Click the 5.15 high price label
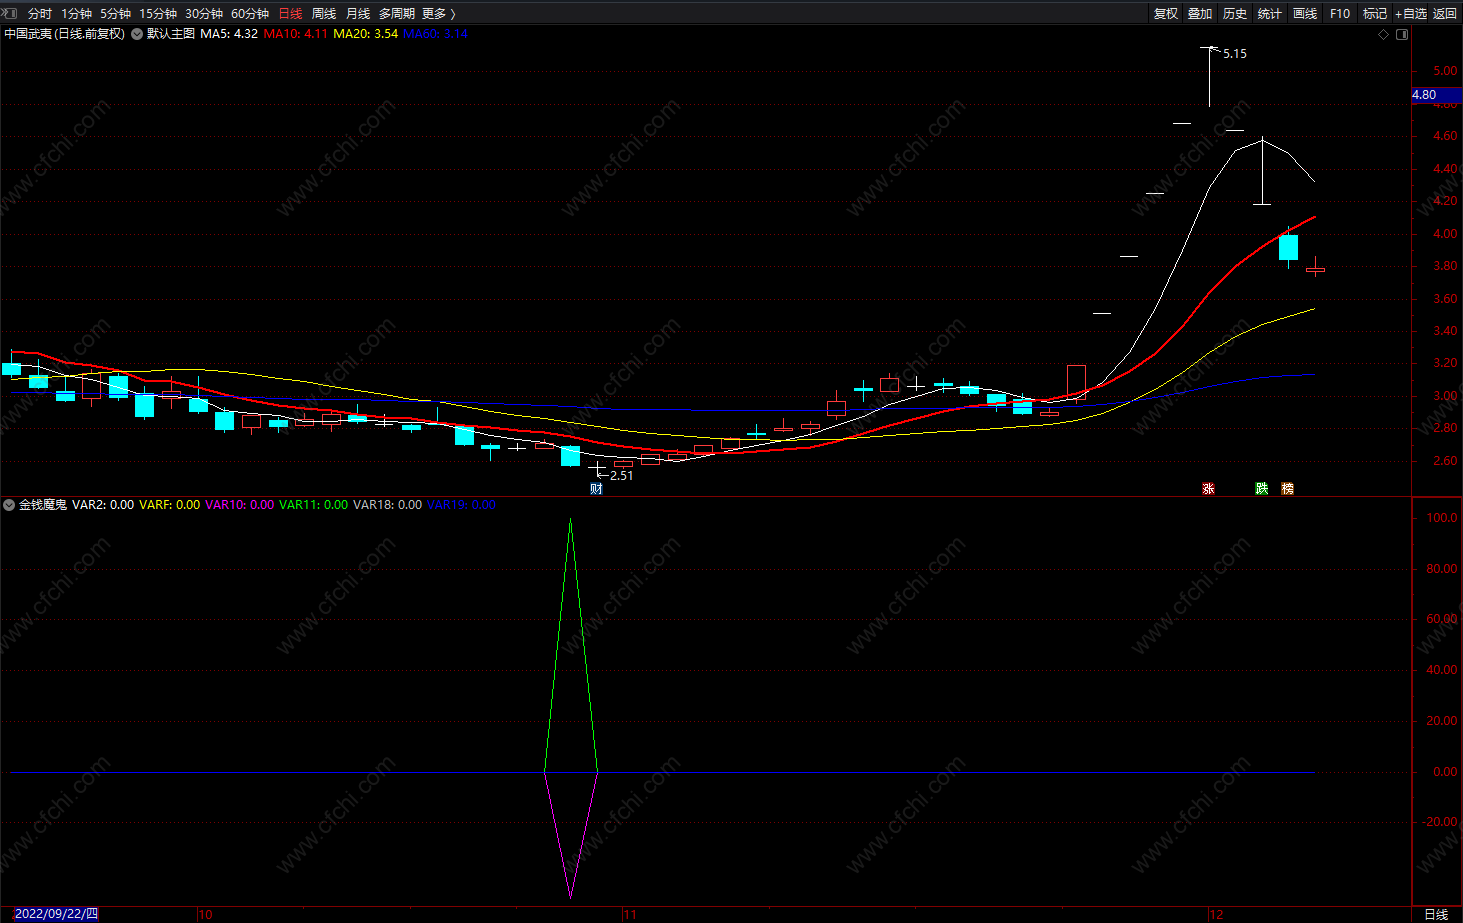Viewport: 1463px width, 923px height. tap(1235, 54)
